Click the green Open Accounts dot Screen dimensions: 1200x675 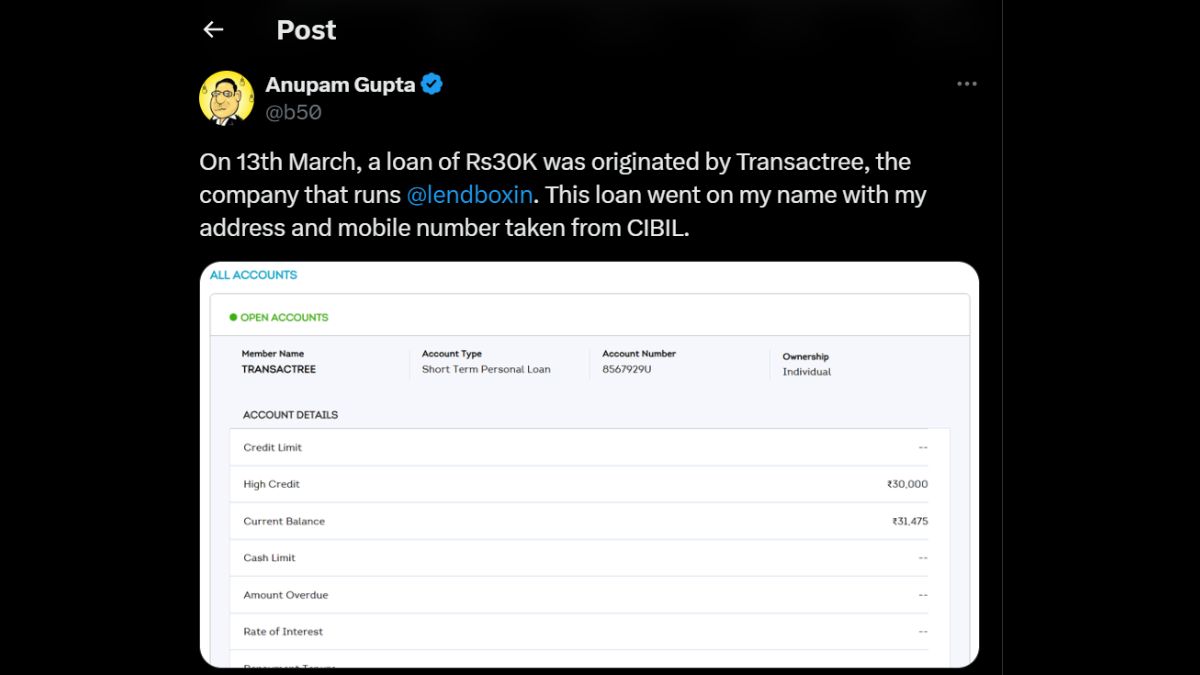click(x=233, y=317)
